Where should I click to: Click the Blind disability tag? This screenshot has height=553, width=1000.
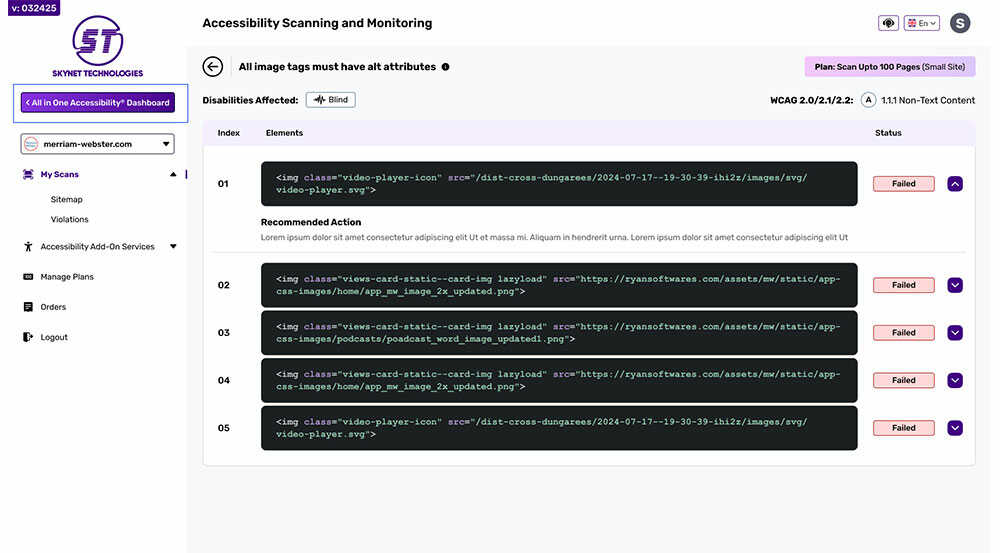point(330,100)
